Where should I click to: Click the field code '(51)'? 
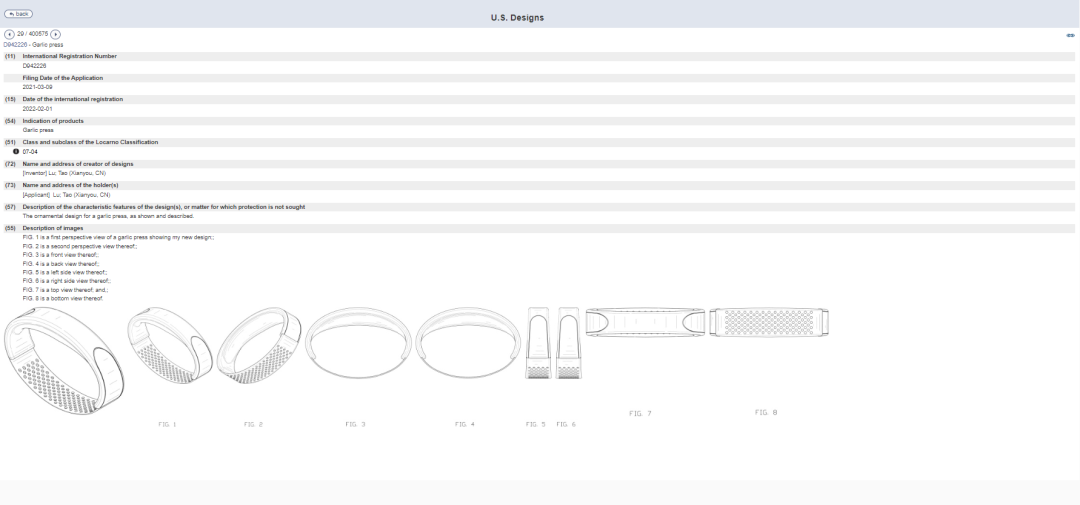pyautogui.click(x=10, y=143)
